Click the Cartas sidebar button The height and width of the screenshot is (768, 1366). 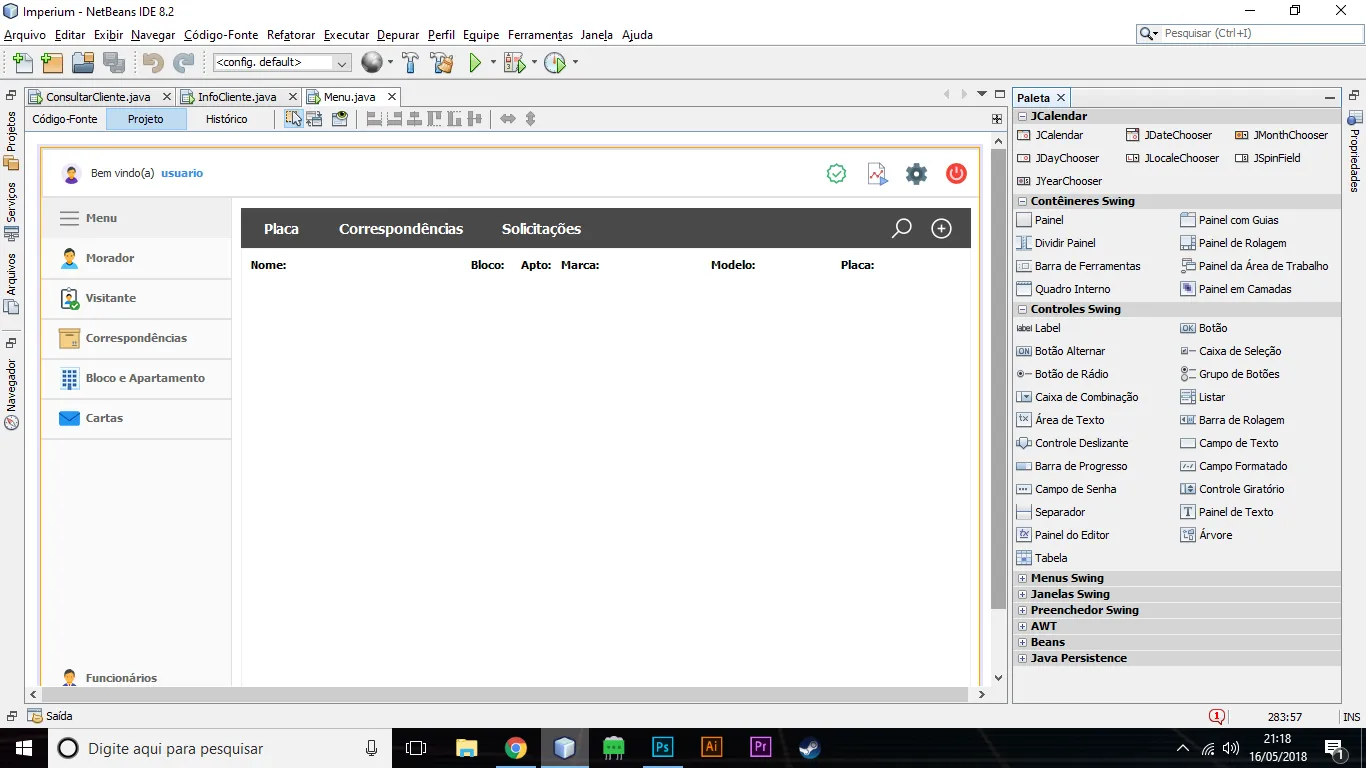(136, 418)
